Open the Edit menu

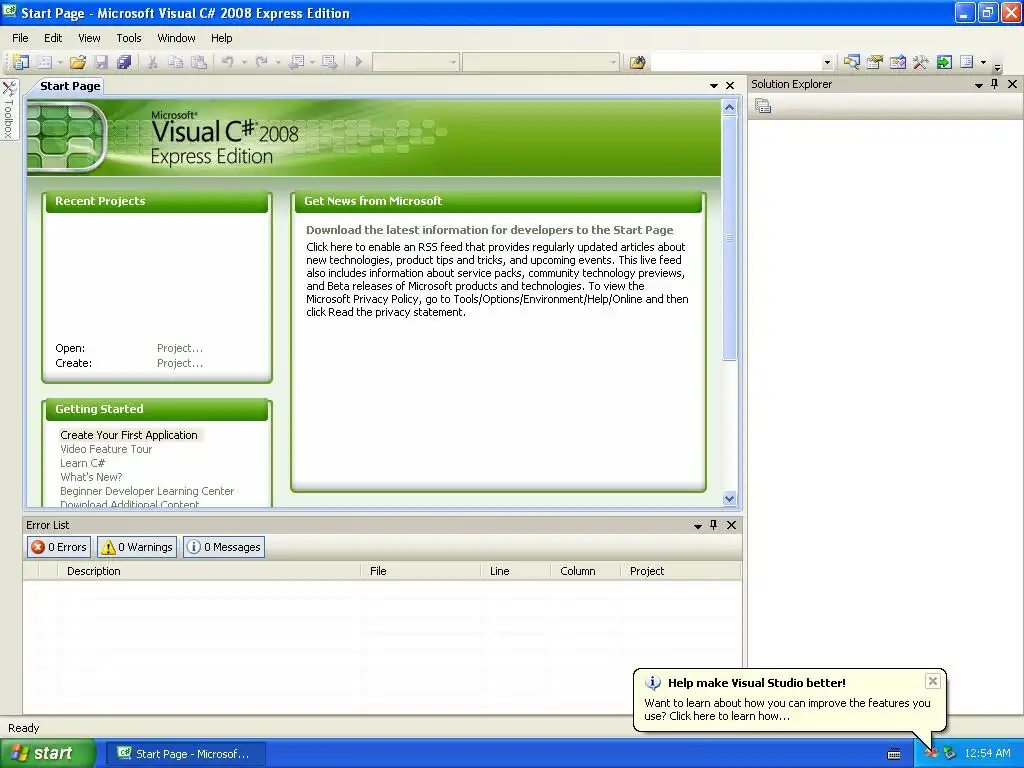point(53,38)
